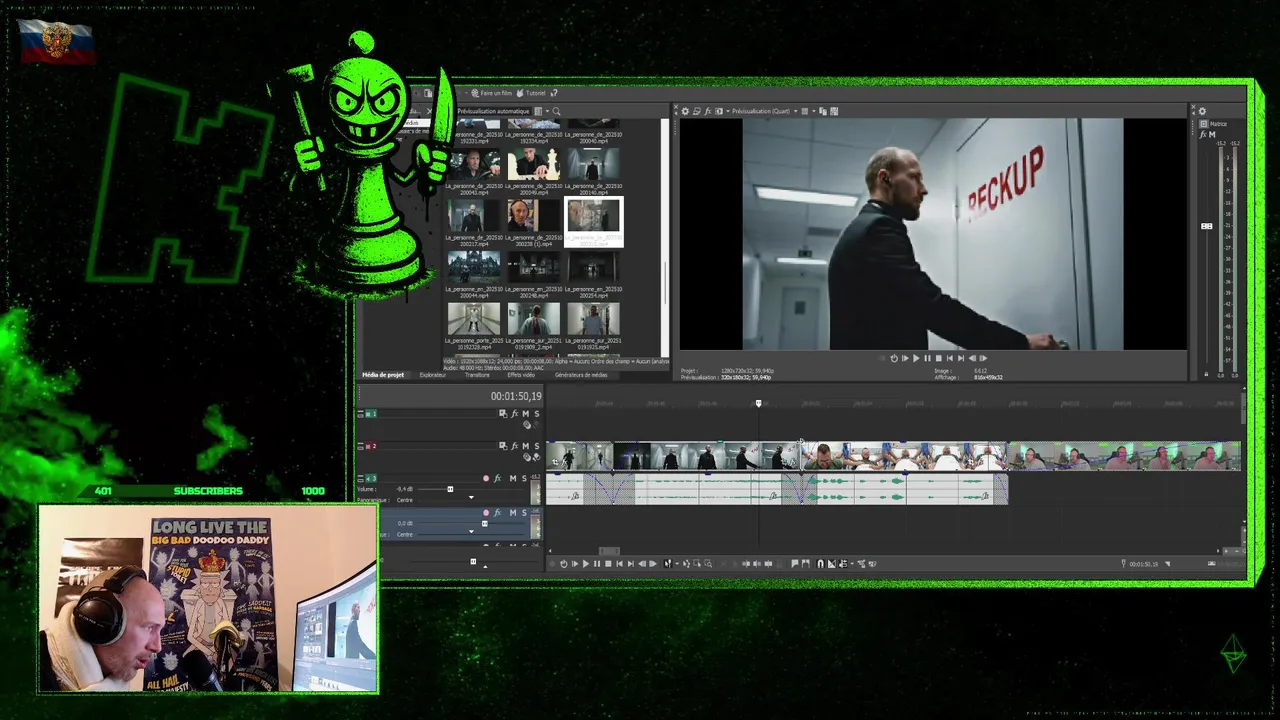Open audio track 4 fx icon
Viewport: 1280px width, 720px height.
(x=497, y=513)
